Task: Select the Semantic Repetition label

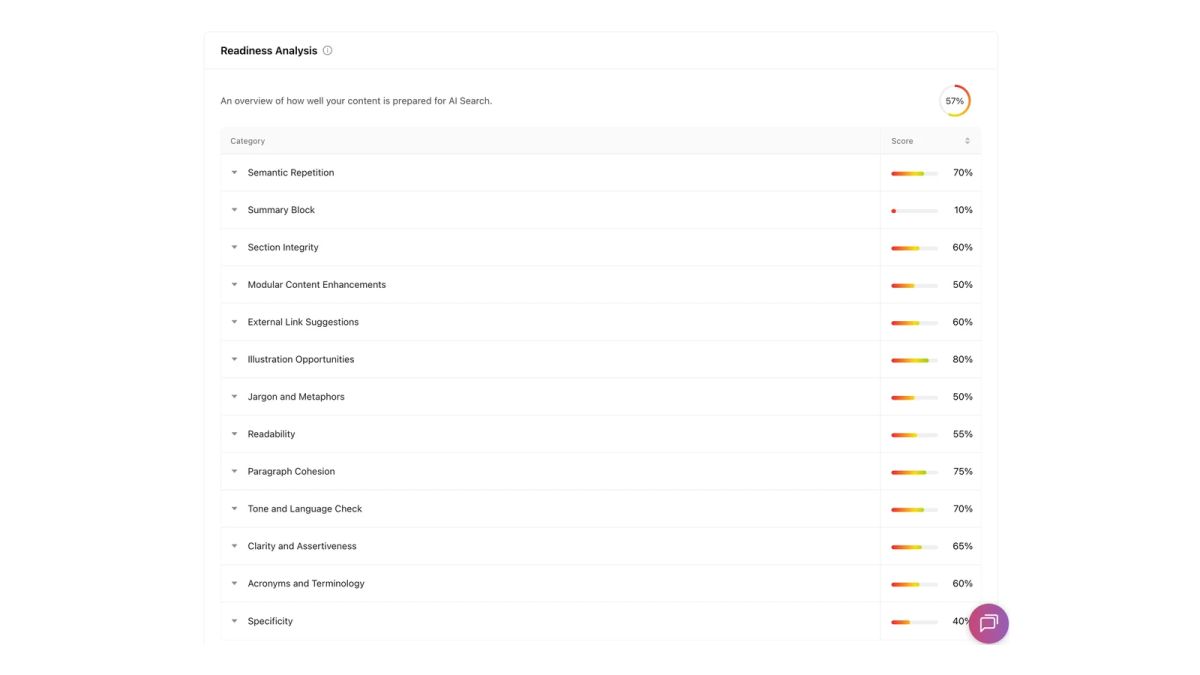Action: (x=291, y=173)
